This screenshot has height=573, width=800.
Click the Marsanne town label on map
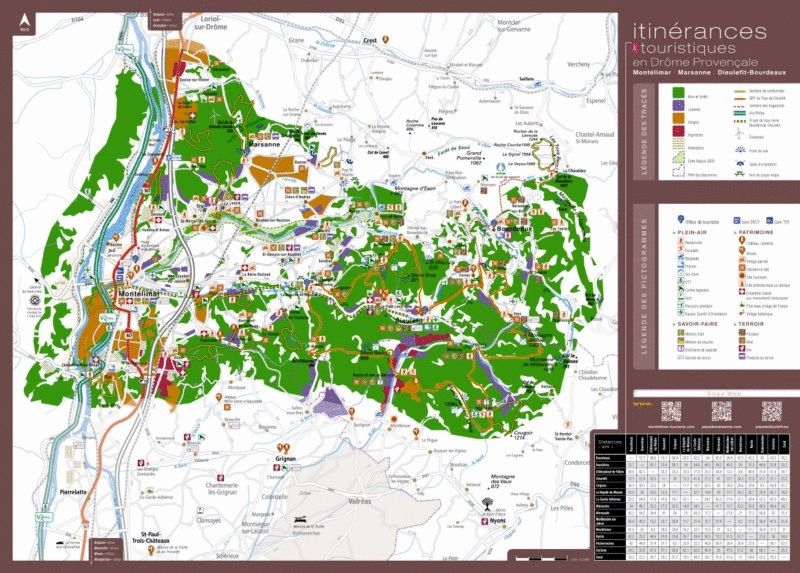tap(264, 144)
